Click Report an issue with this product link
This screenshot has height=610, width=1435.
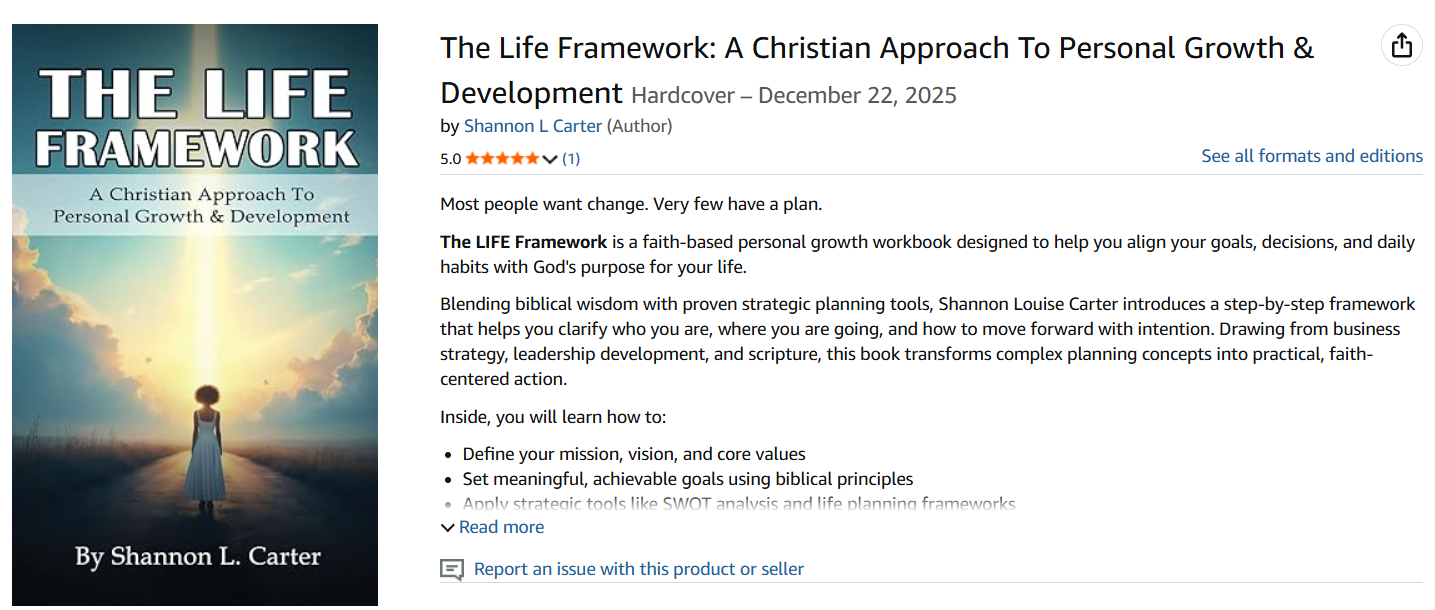coord(638,569)
